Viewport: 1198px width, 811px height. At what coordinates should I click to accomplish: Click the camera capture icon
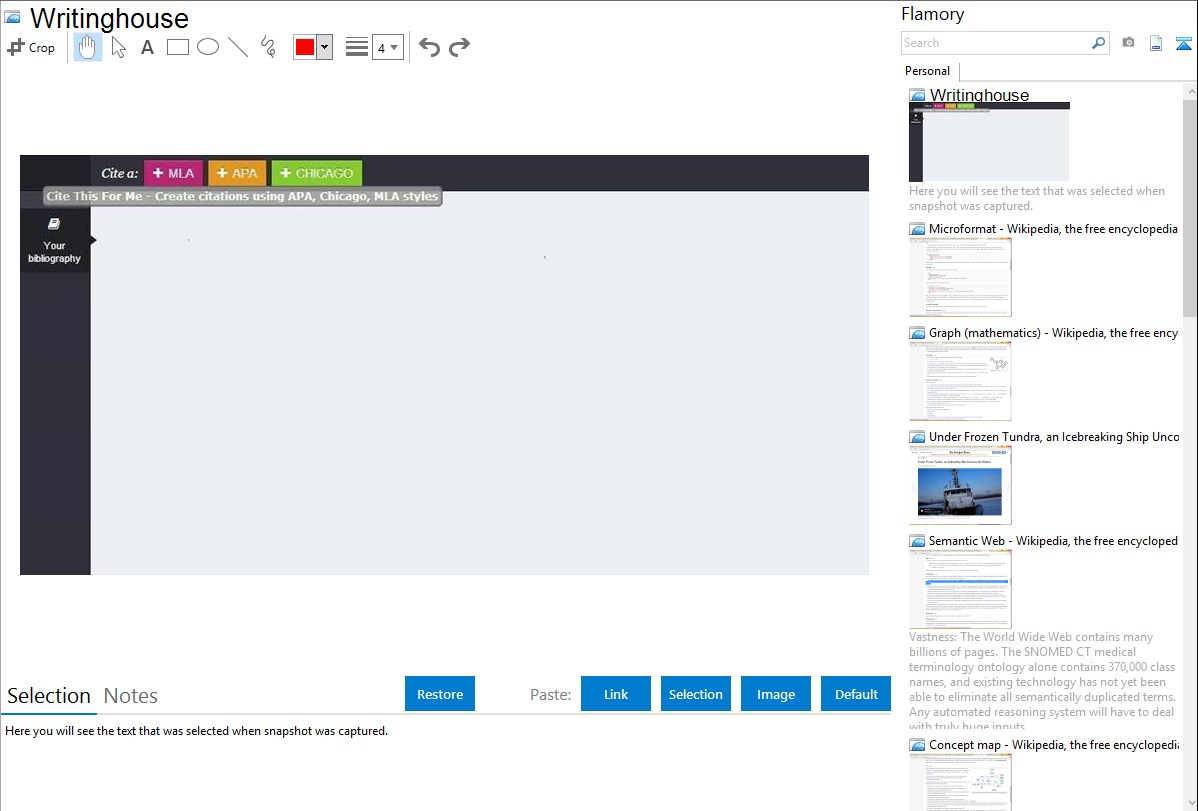coord(1128,43)
